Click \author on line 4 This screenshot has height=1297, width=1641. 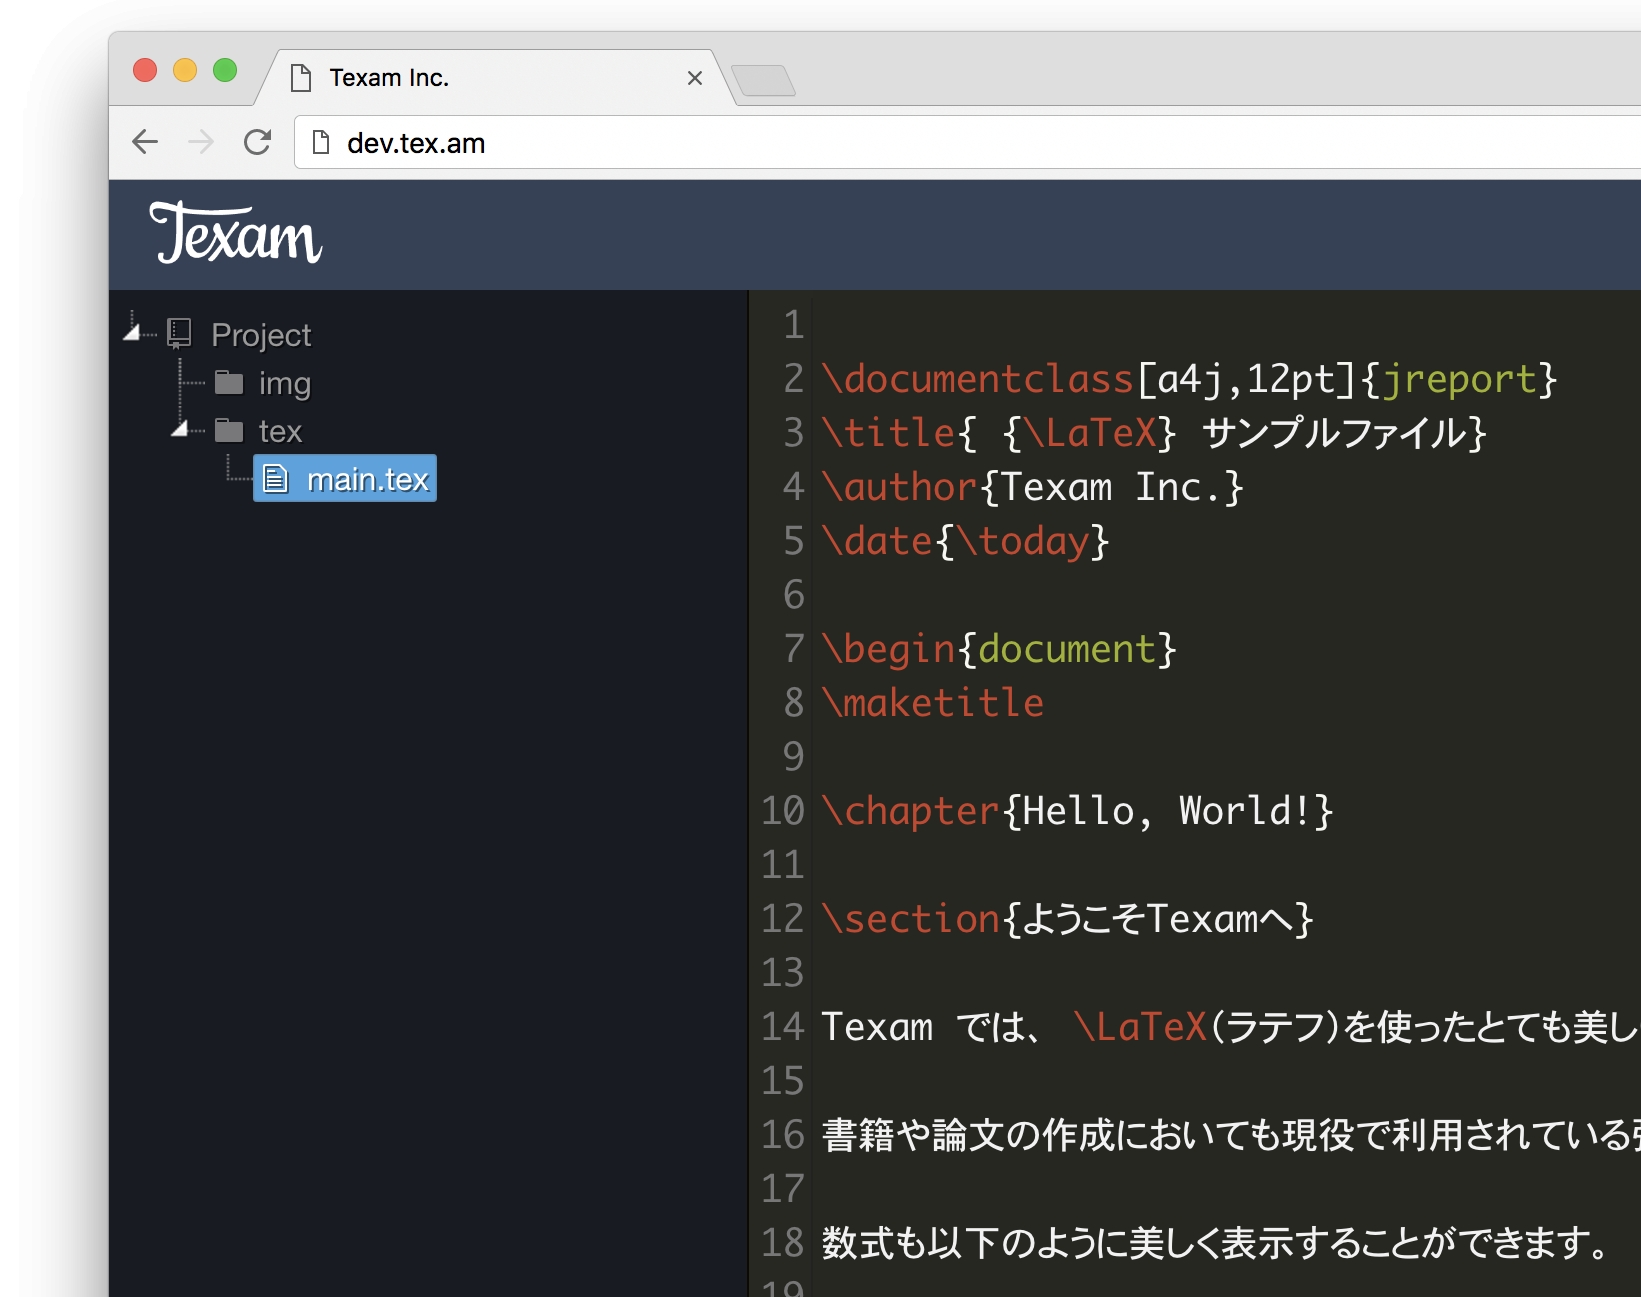[x=899, y=487]
